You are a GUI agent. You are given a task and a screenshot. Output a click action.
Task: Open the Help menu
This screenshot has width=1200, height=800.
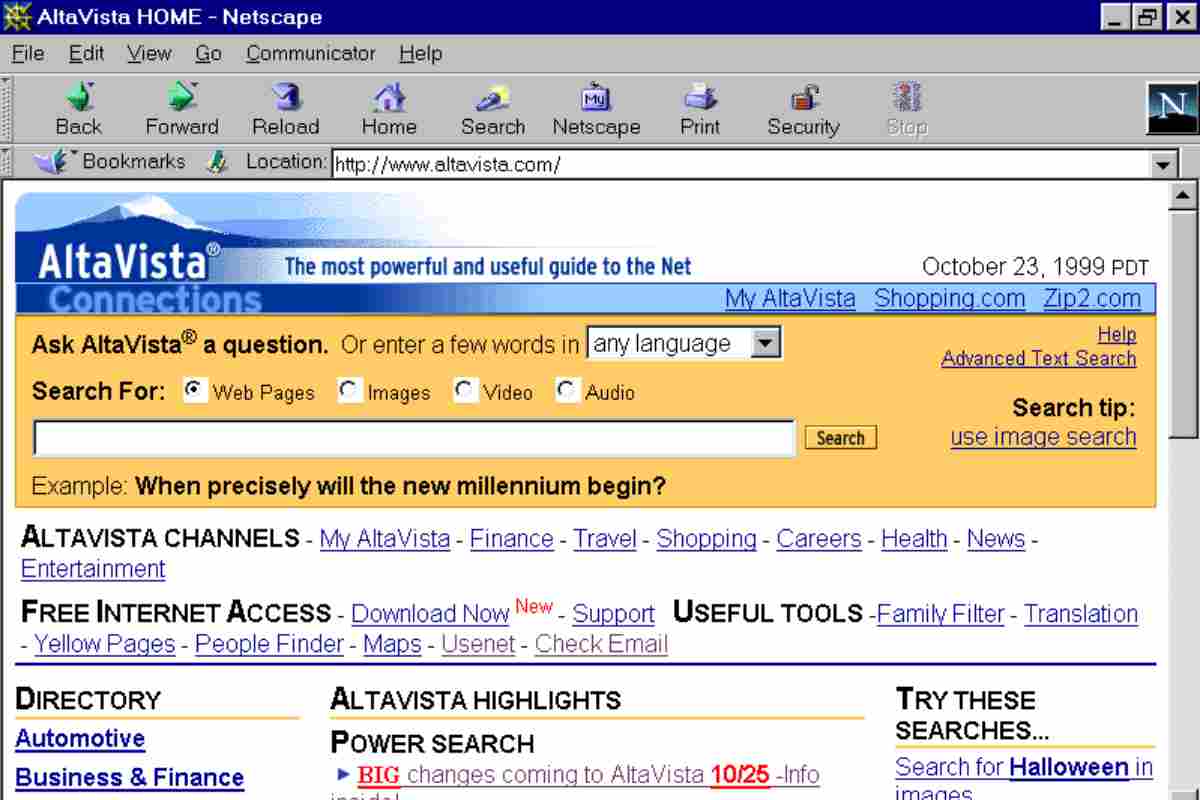coord(420,53)
